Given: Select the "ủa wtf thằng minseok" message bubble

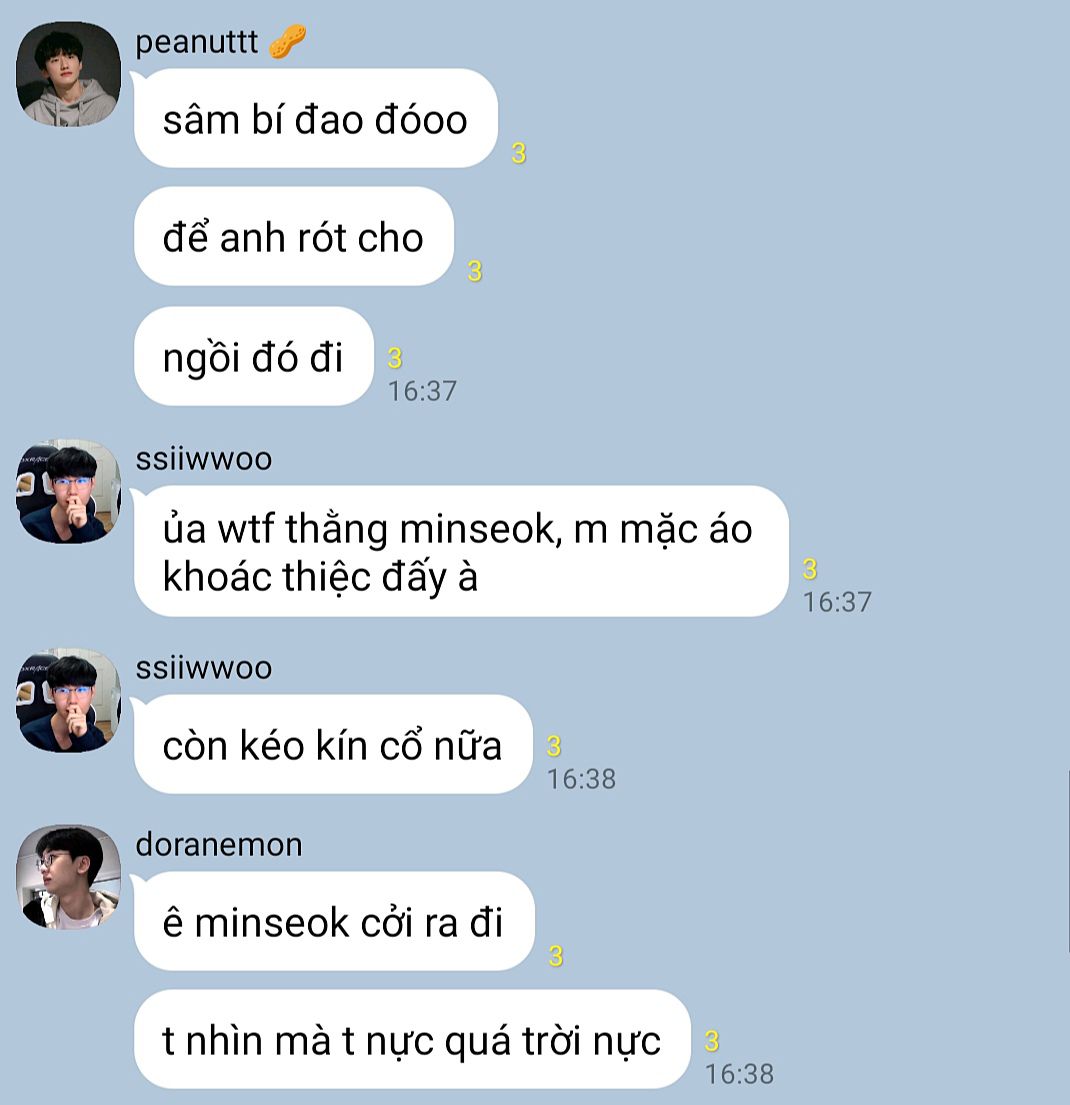Looking at the screenshot, I should (x=461, y=551).
